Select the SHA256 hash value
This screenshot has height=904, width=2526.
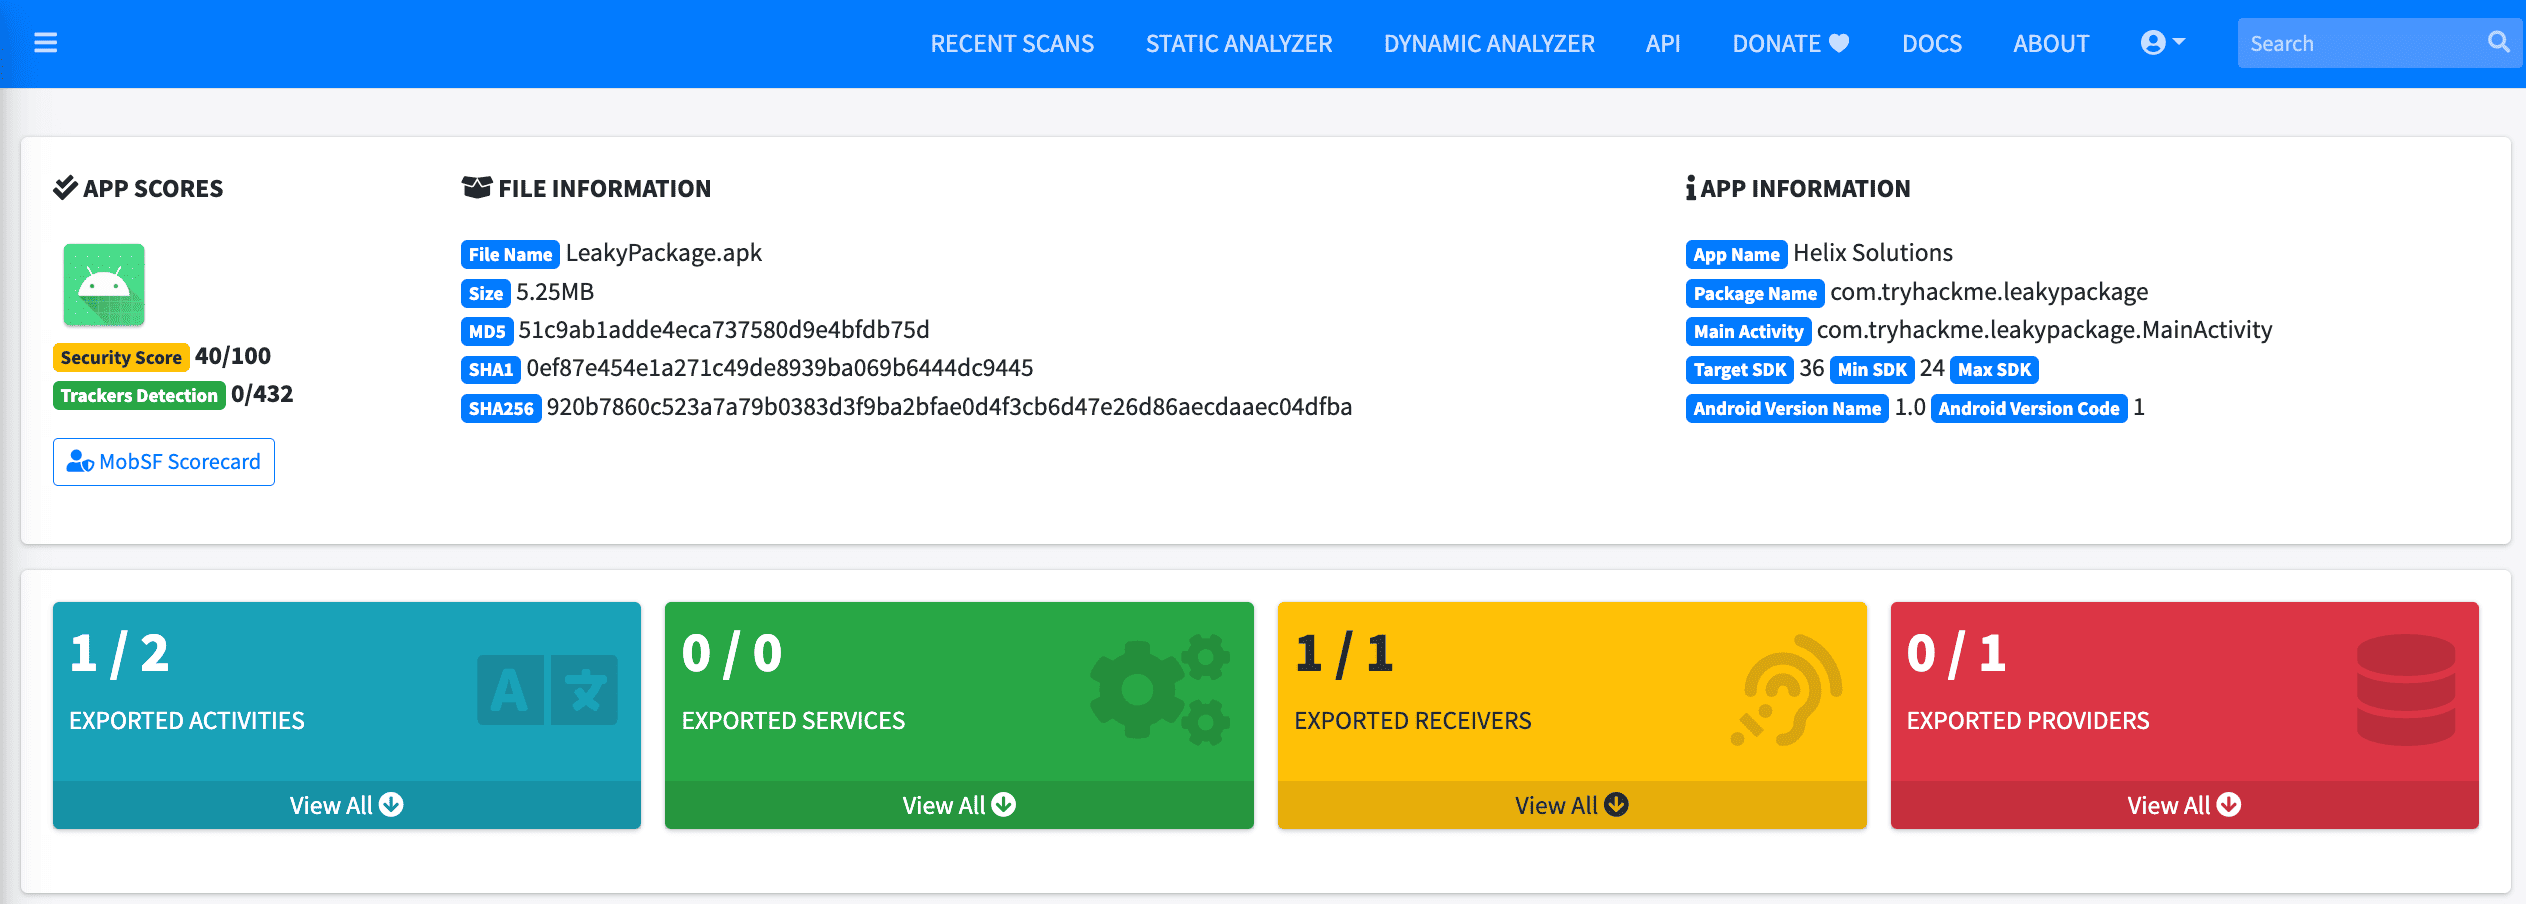coord(949,407)
